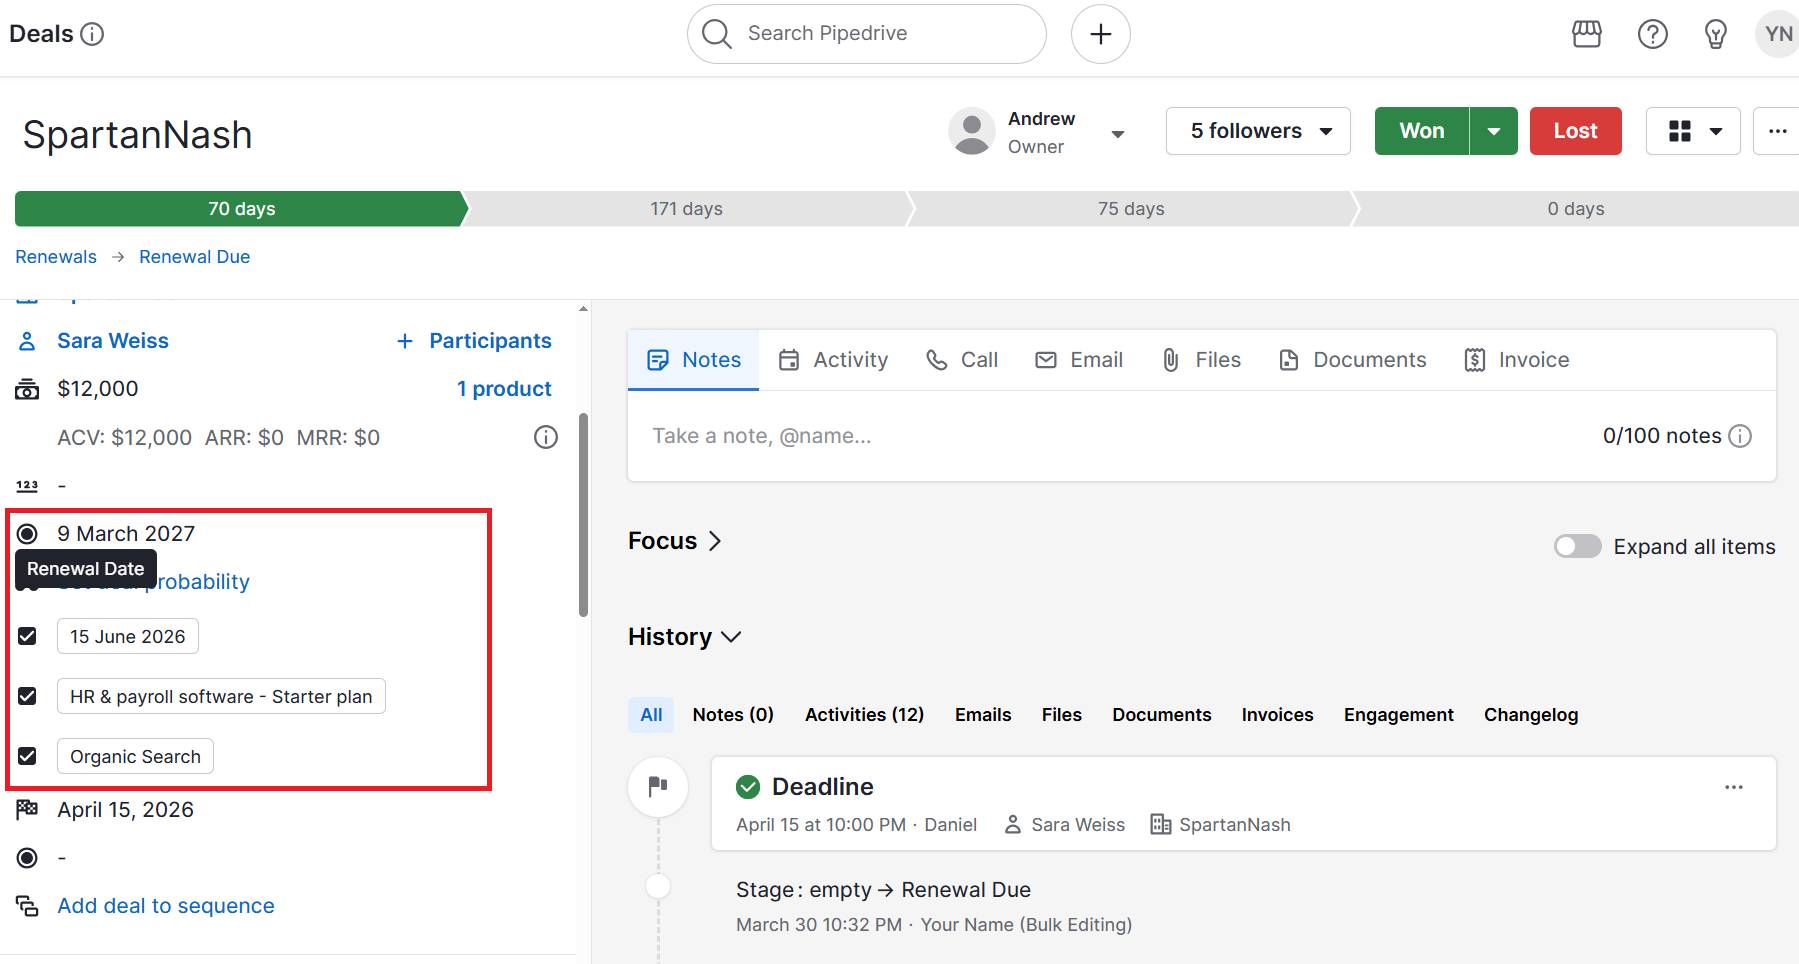Switch to the Files tab
Screen dimensions: 1799x964
point(1200,360)
